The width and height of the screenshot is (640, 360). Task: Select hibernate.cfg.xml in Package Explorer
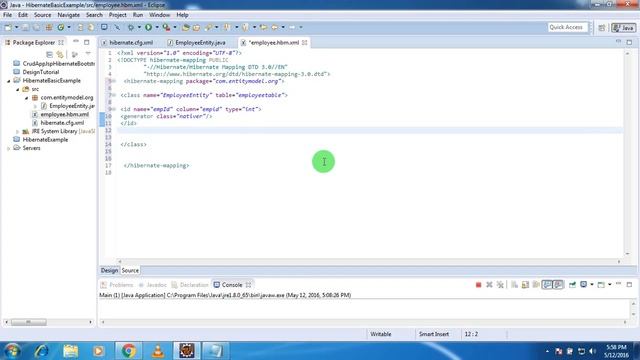click(62, 123)
